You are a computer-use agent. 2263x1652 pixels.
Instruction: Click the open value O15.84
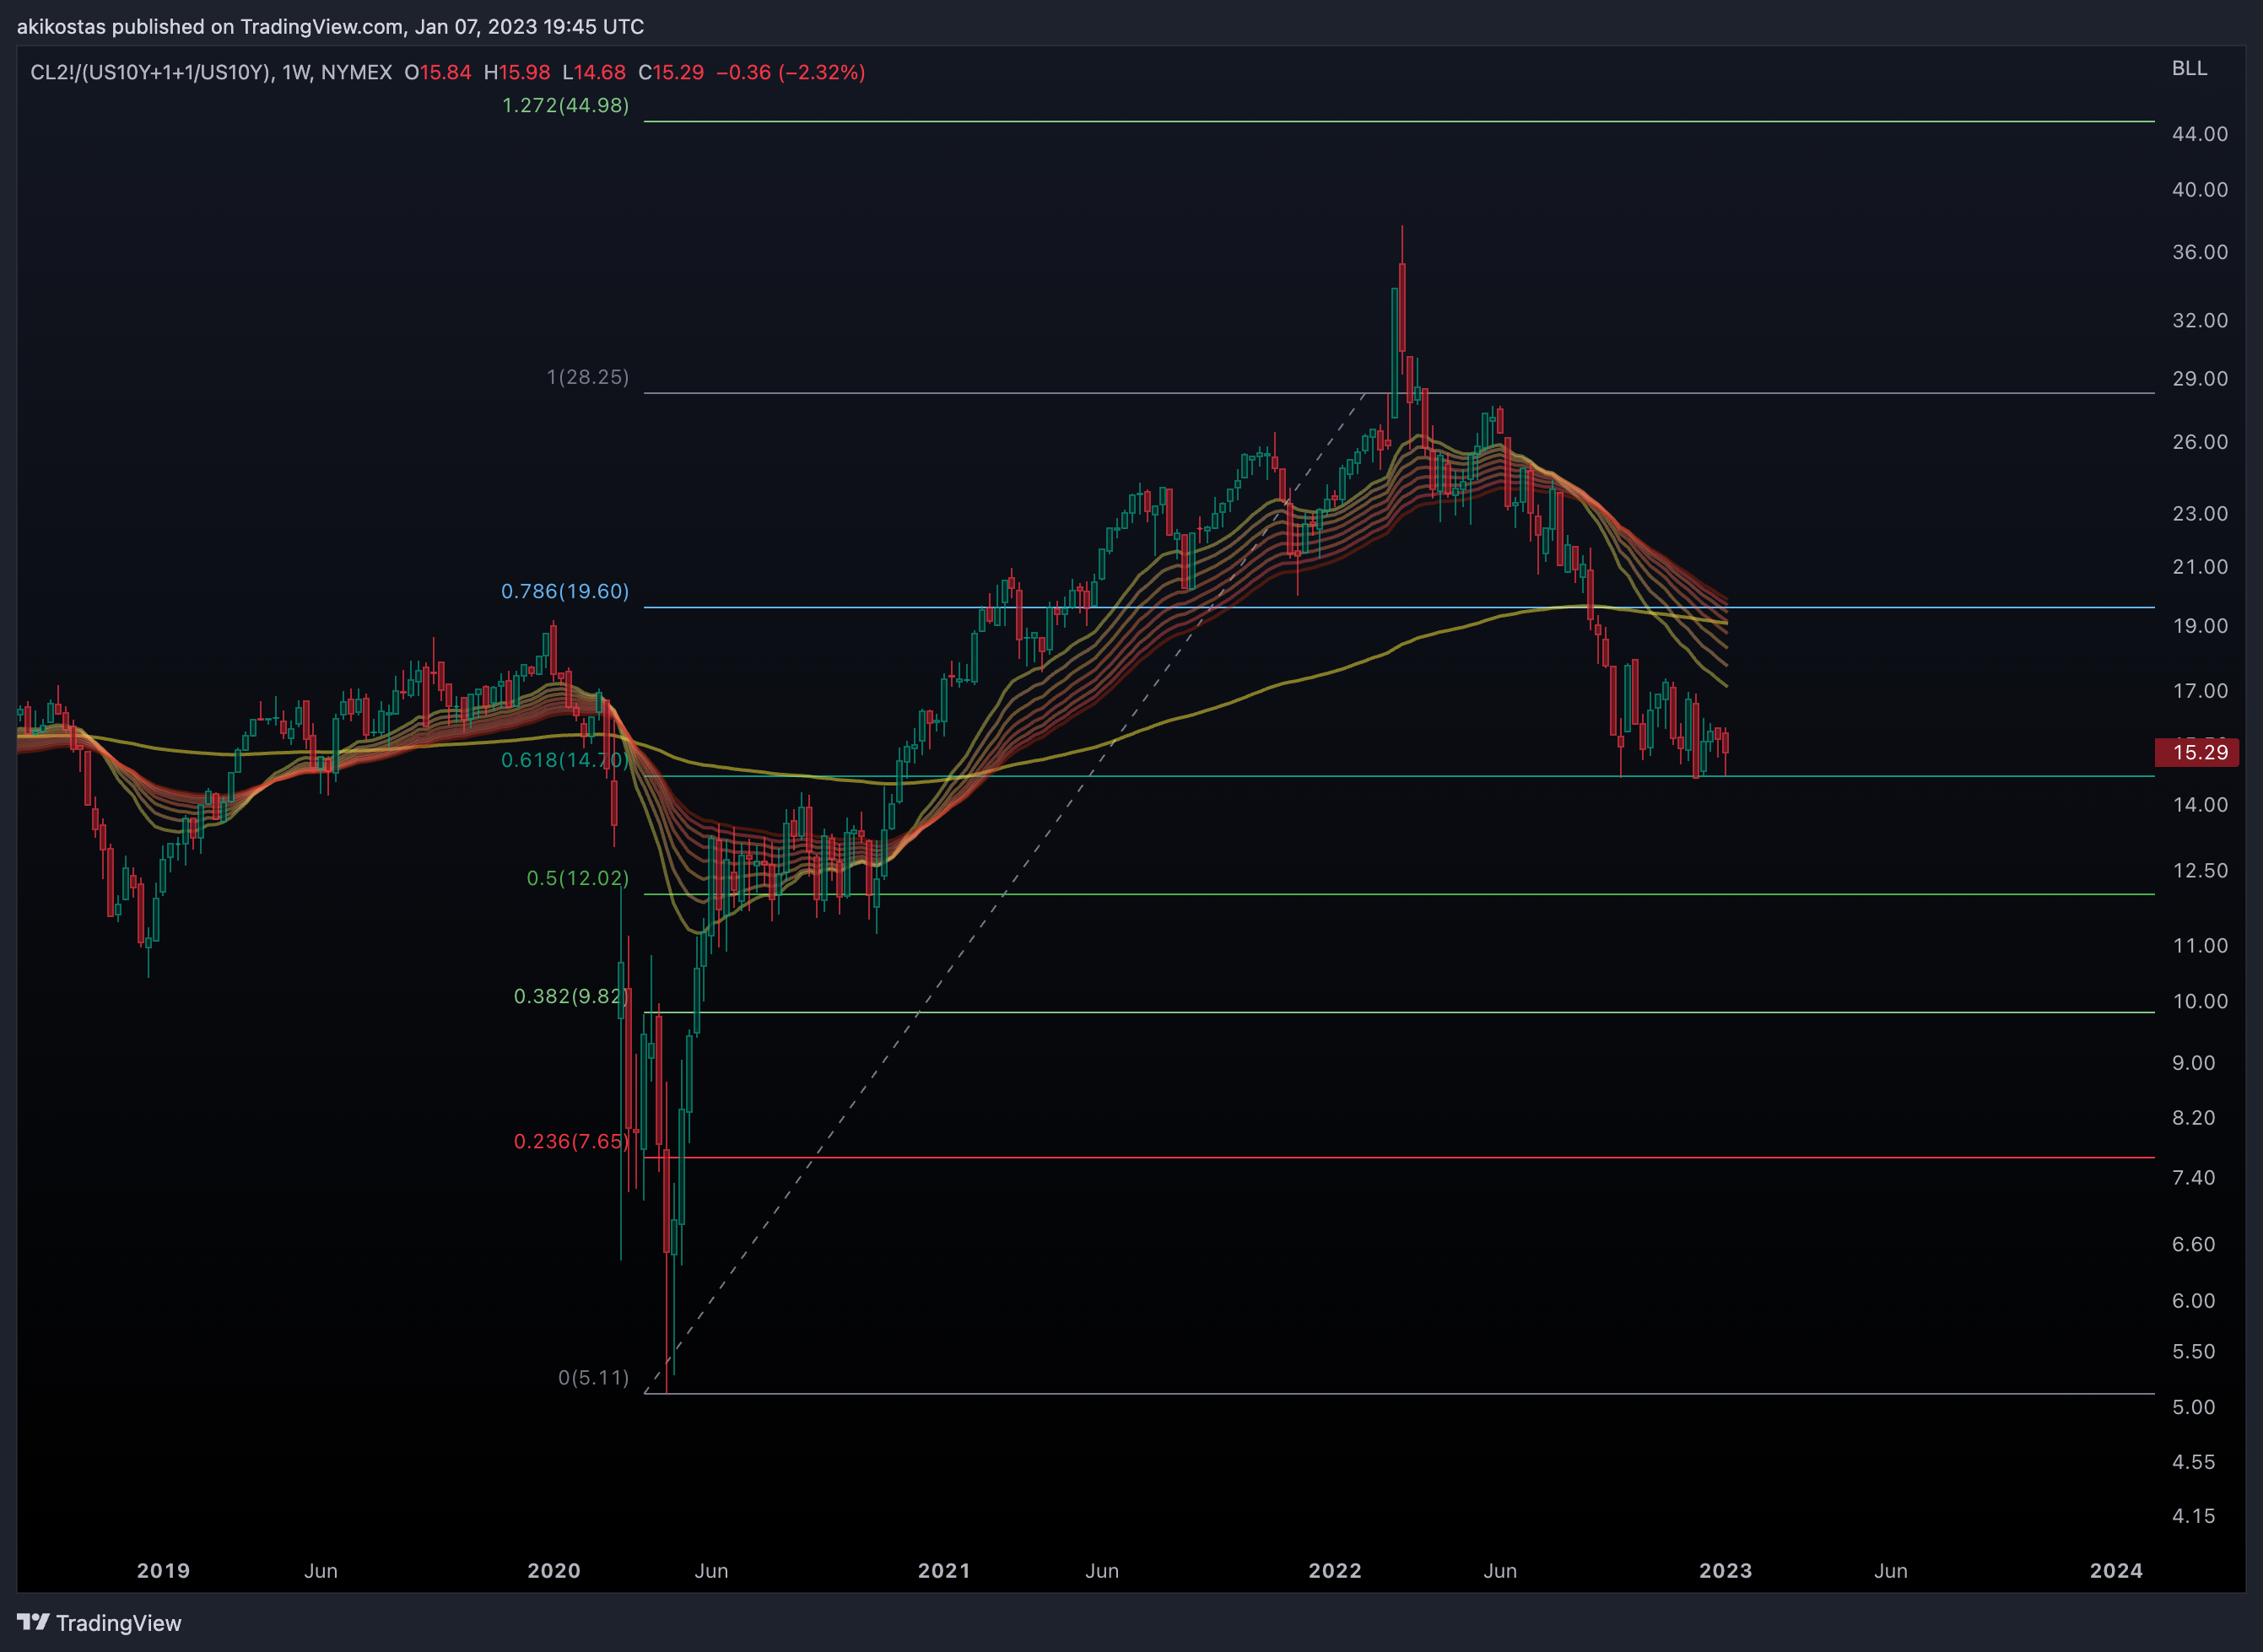click(438, 72)
